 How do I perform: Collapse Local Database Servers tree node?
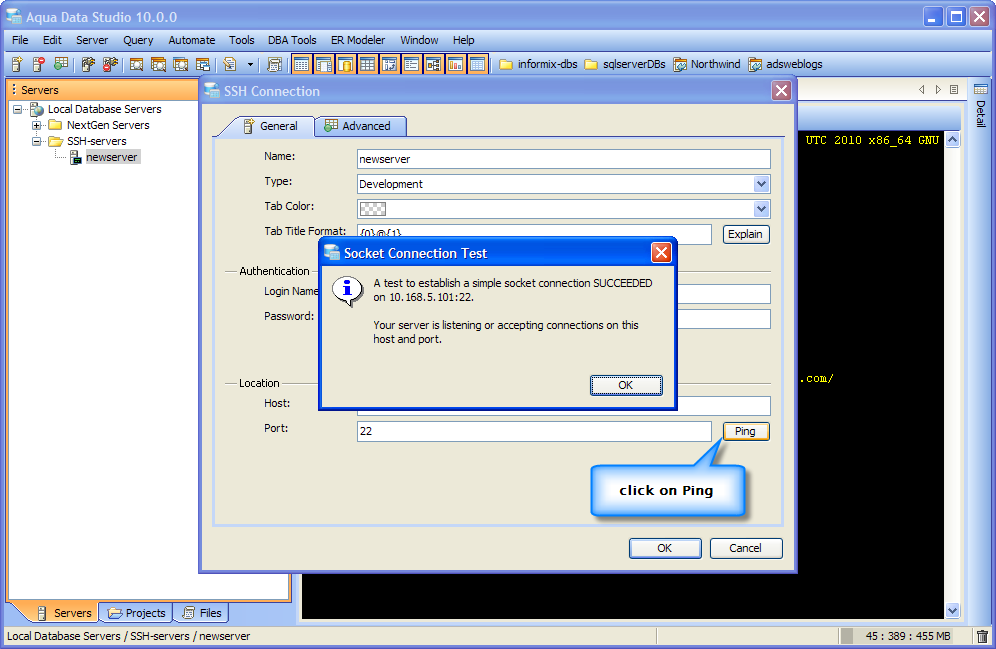click(18, 109)
